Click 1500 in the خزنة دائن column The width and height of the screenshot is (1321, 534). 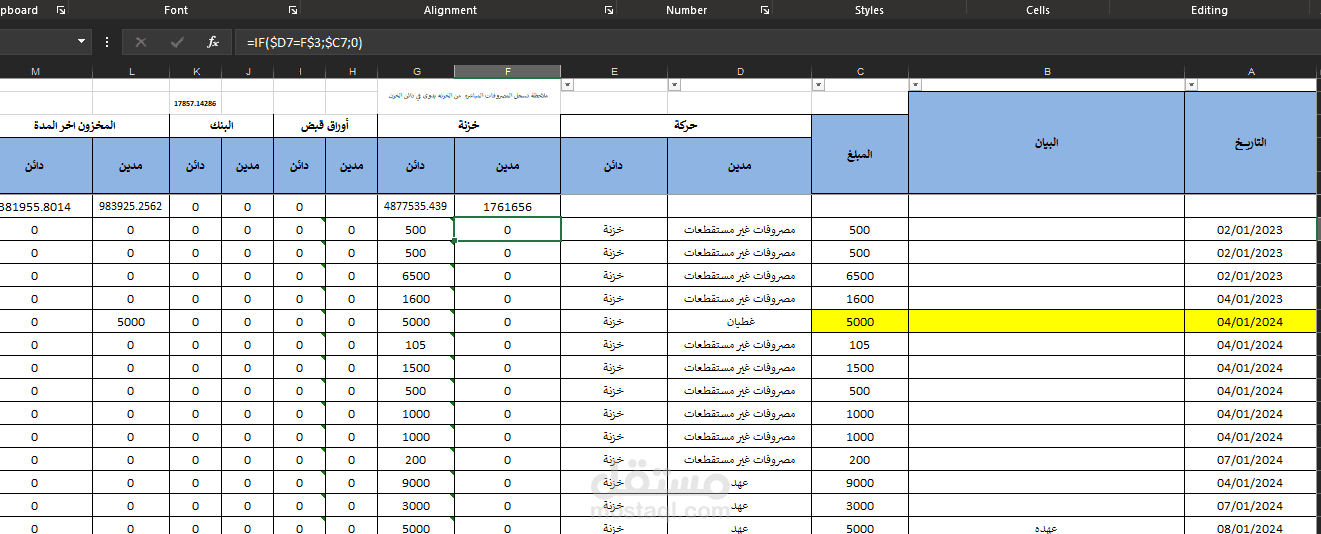pos(416,368)
